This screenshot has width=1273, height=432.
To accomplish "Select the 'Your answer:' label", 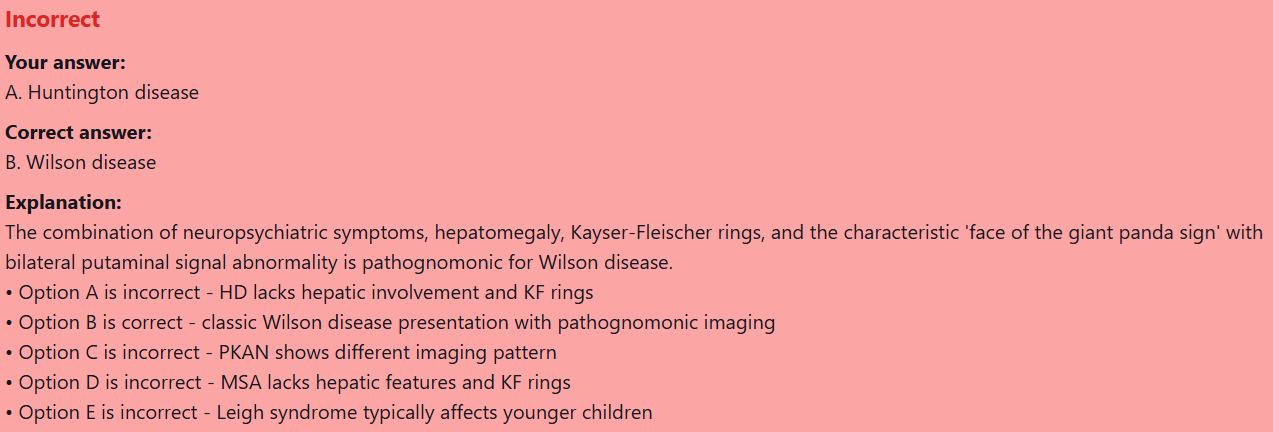I will click(x=65, y=63).
